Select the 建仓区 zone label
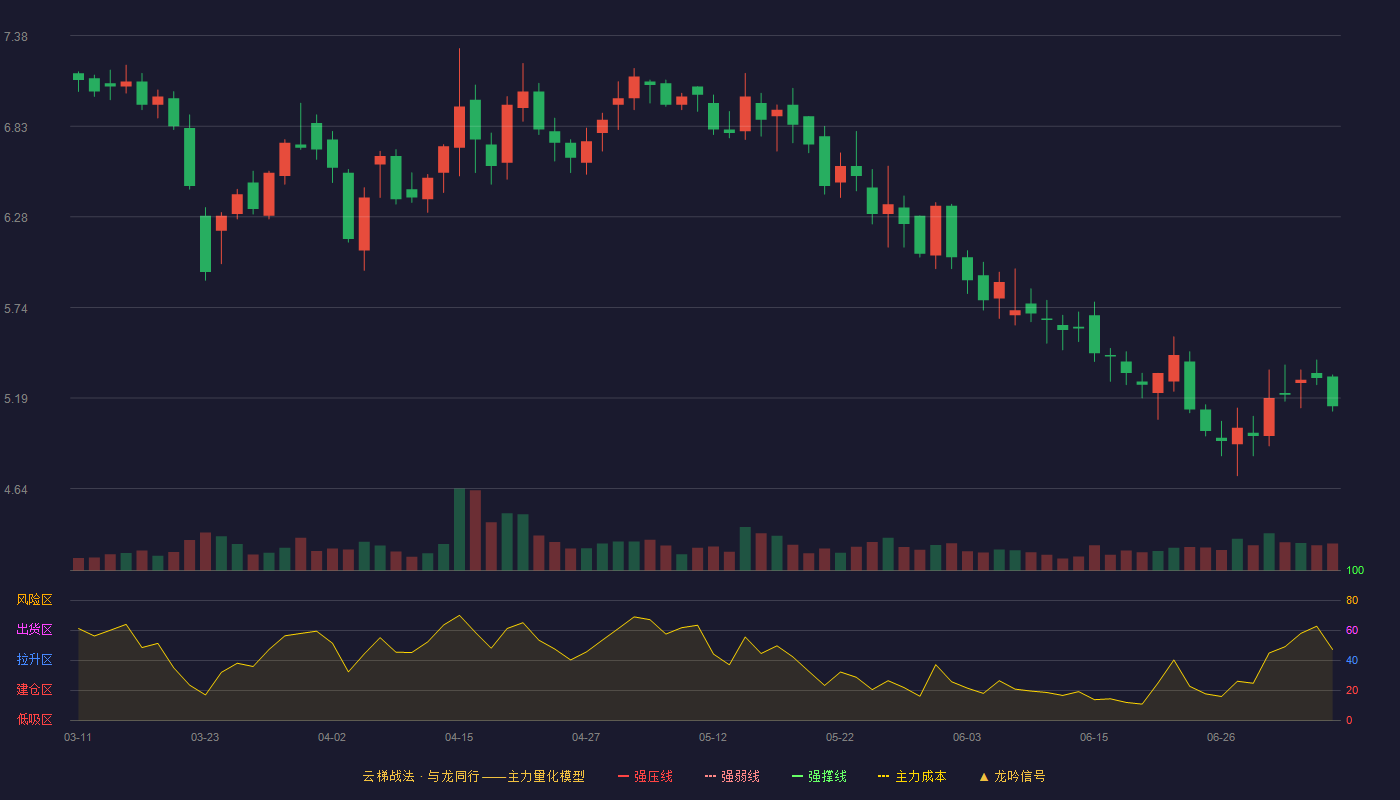 [34, 690]
